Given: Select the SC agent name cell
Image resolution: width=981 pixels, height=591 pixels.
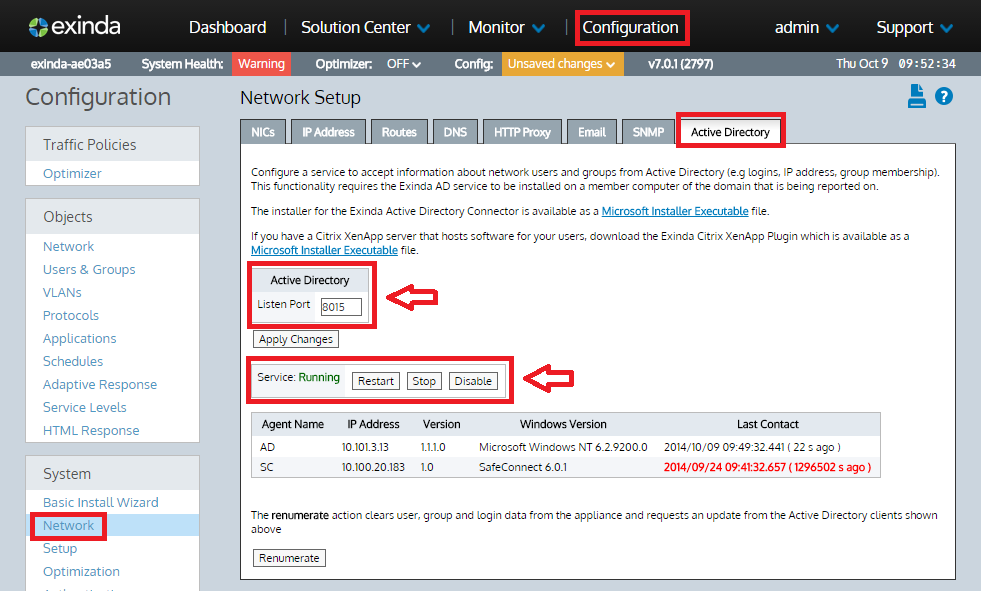Looking at the screenshot, I should (267, 467).
